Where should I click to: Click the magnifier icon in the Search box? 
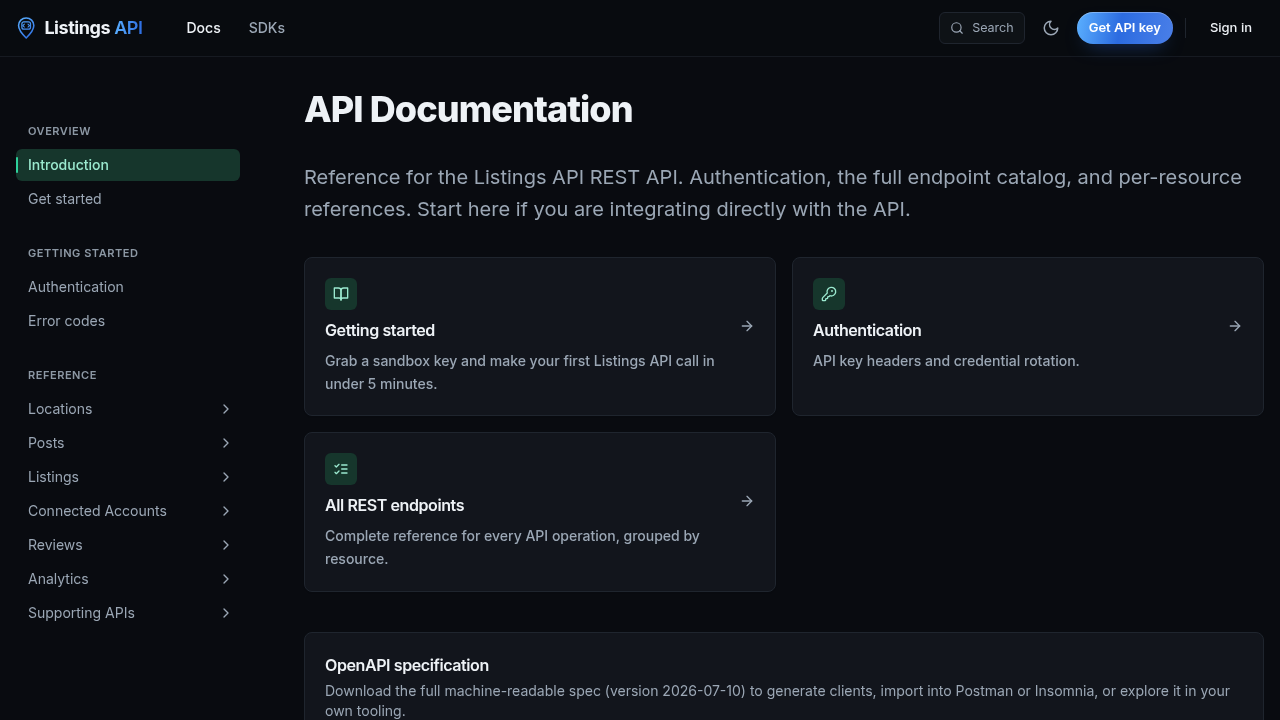pos(957,28)
